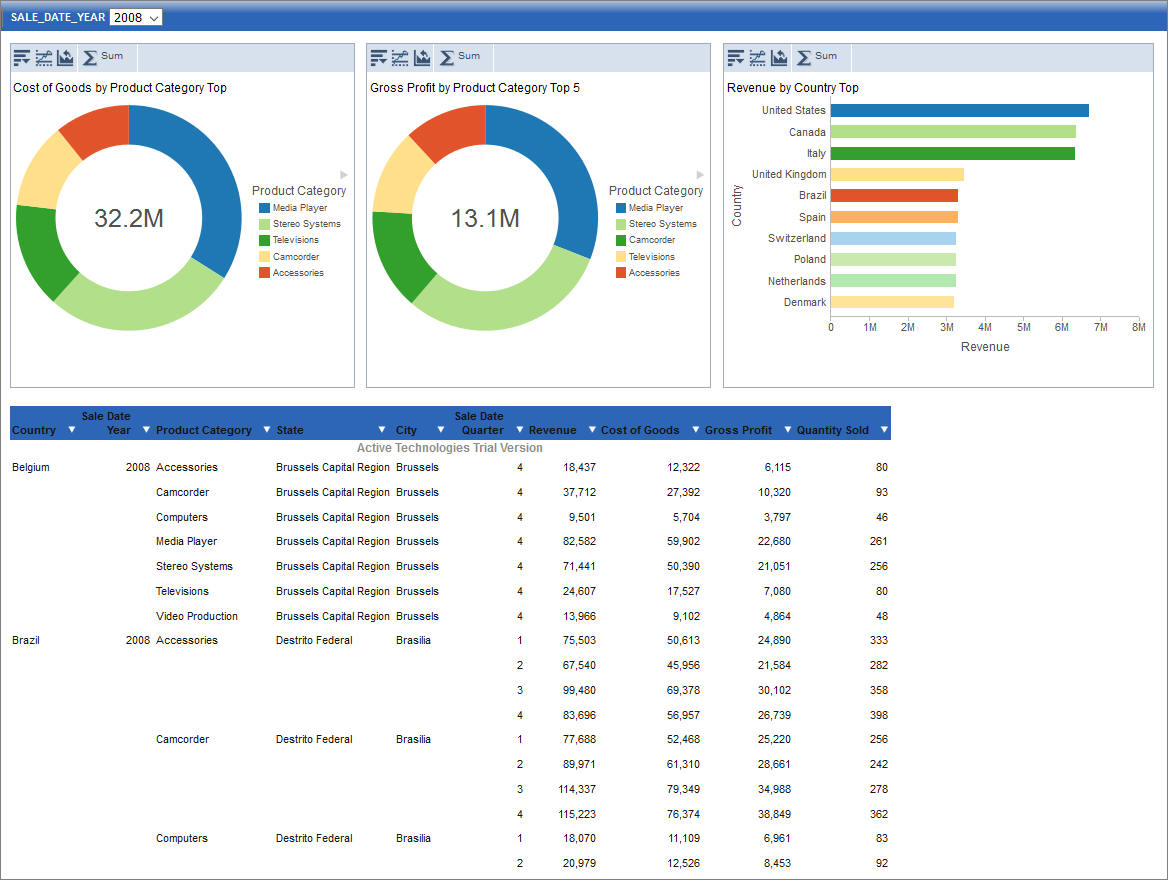This screenshot has width=1168, height=880.
Task: Open the chart type icon on Cost of Goods toolbar
Action: [65, 57]
